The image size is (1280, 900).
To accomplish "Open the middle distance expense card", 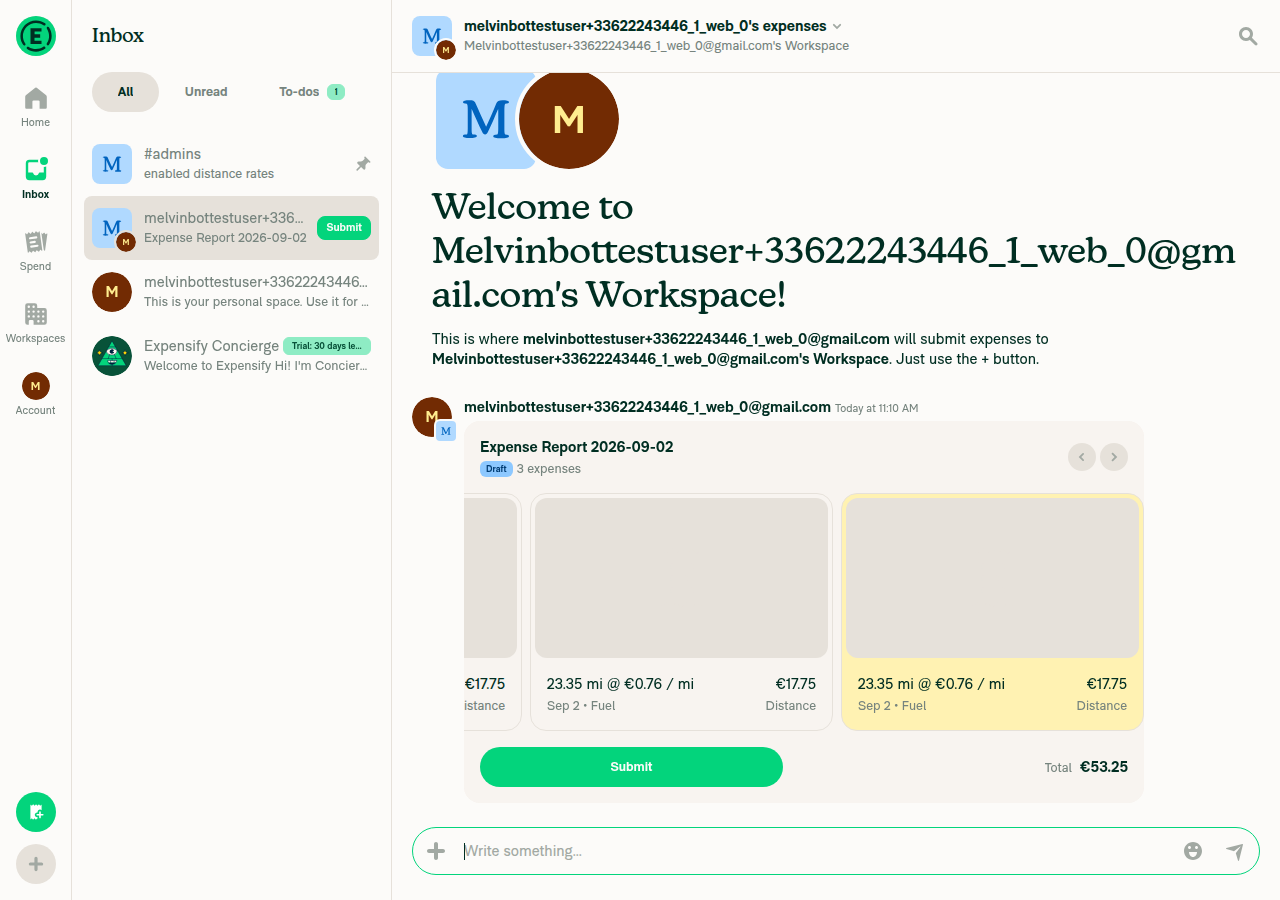I will (681, 612).
